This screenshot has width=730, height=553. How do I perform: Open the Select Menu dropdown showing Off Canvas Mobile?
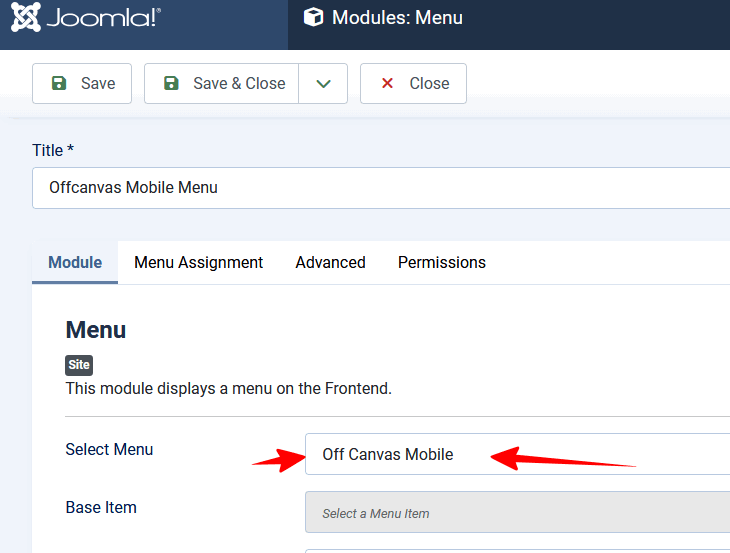pos(517,454)
